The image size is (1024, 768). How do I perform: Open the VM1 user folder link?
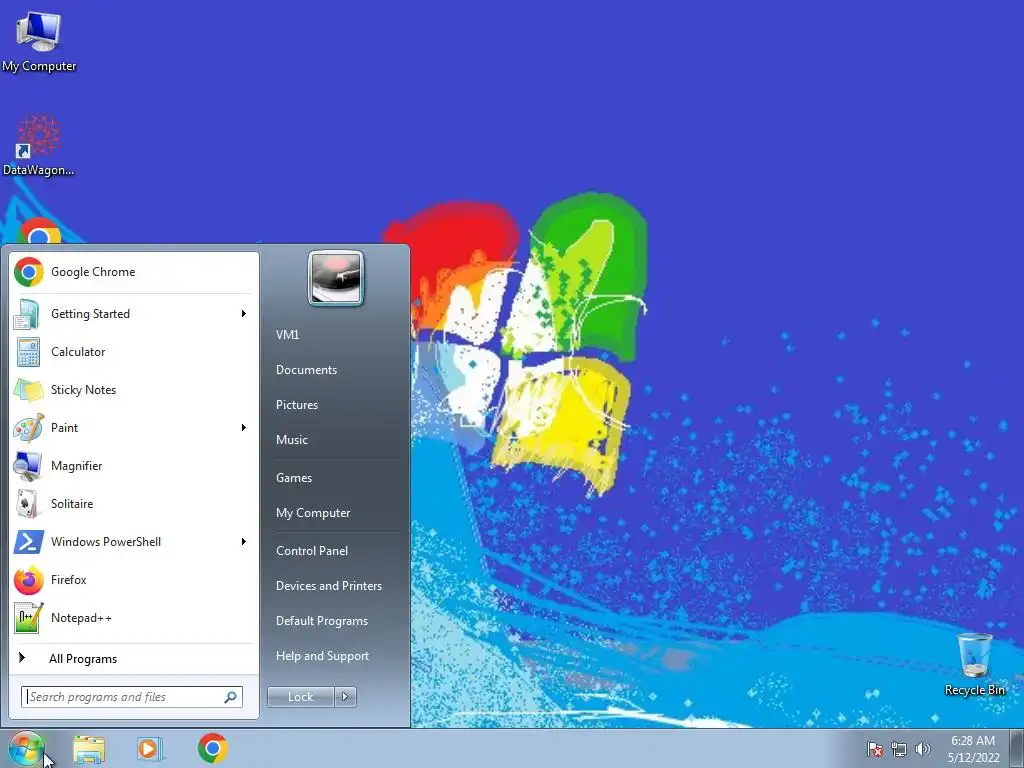[x=287, y=335]
